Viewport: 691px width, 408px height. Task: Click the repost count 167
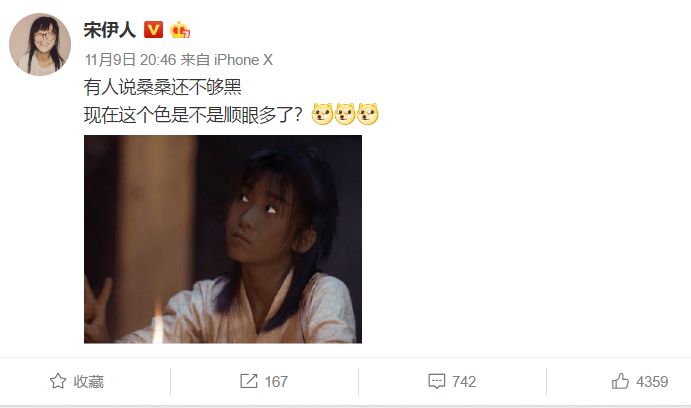coord(276,382)
